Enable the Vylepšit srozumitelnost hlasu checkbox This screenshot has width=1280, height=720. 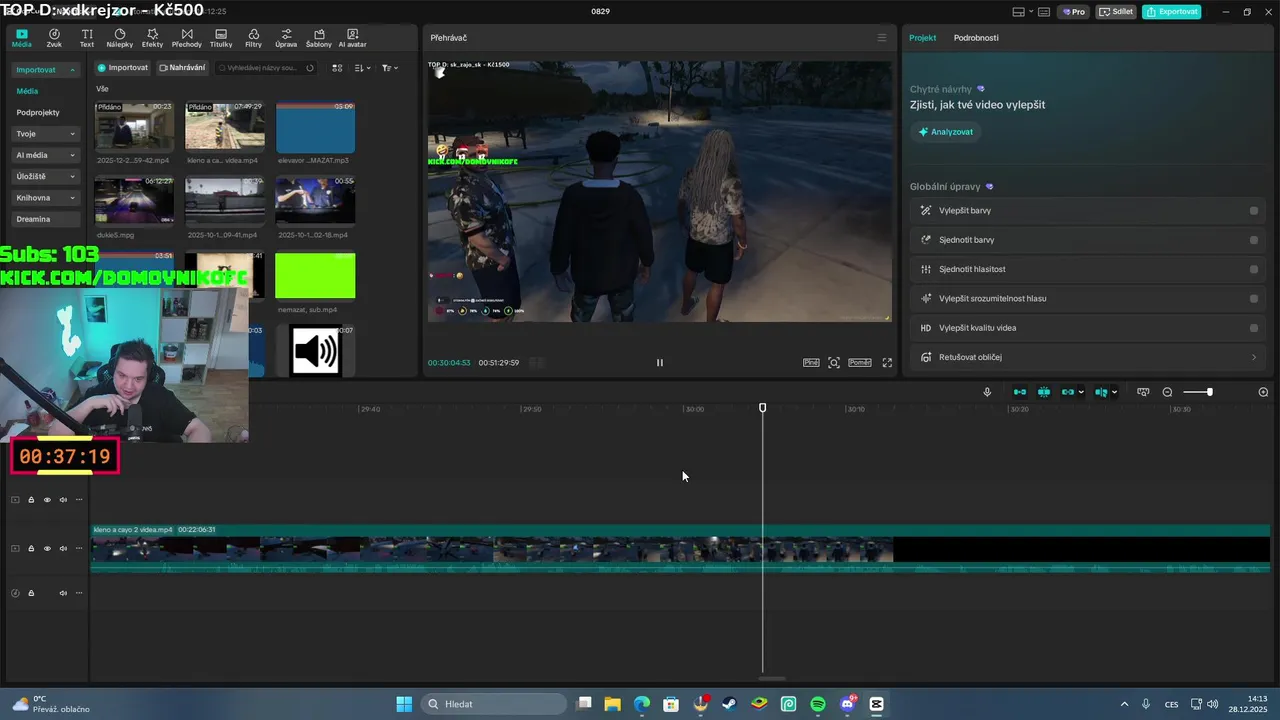1254,298
